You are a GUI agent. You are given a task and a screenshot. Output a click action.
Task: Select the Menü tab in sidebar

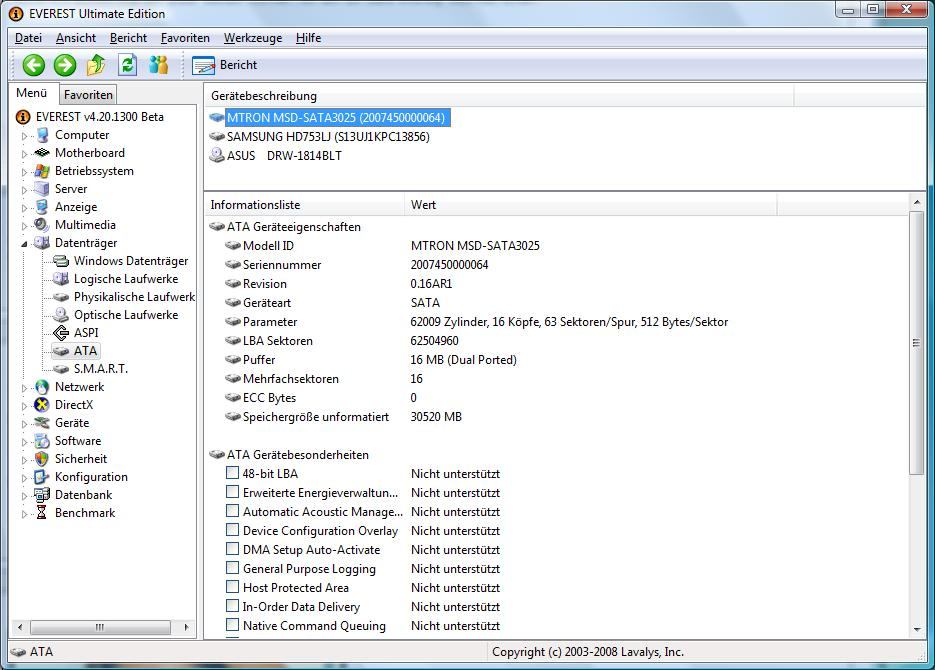32,94
